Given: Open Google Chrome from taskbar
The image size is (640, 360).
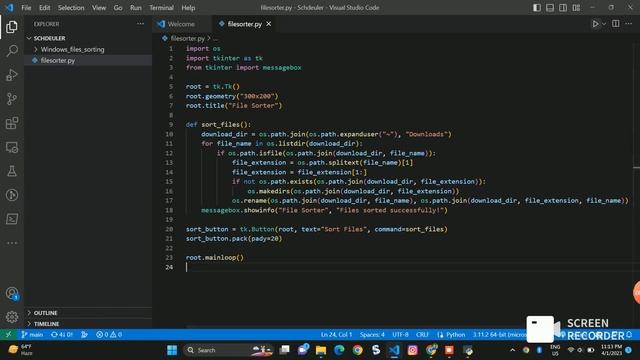Looking at the screenshot, I should coord(358,350).
